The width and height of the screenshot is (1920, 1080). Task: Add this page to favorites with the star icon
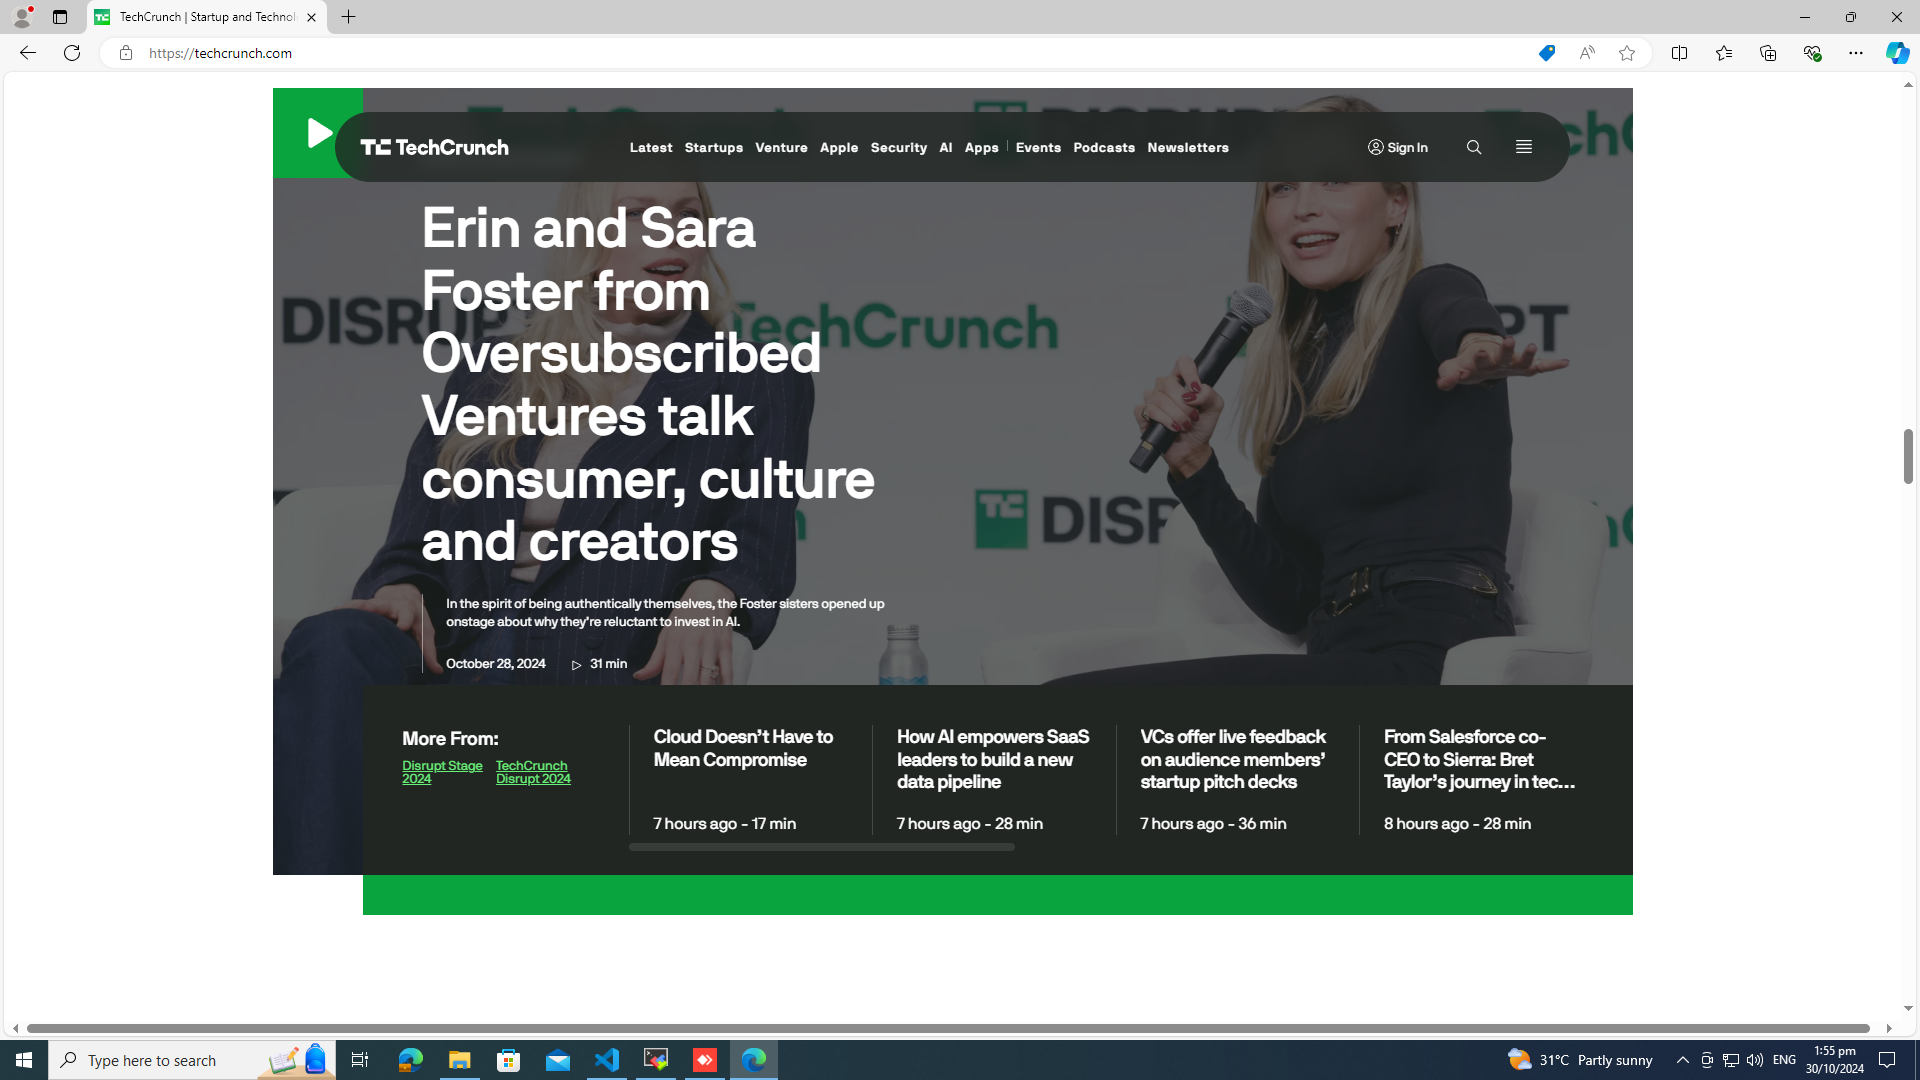(1626, 53)
